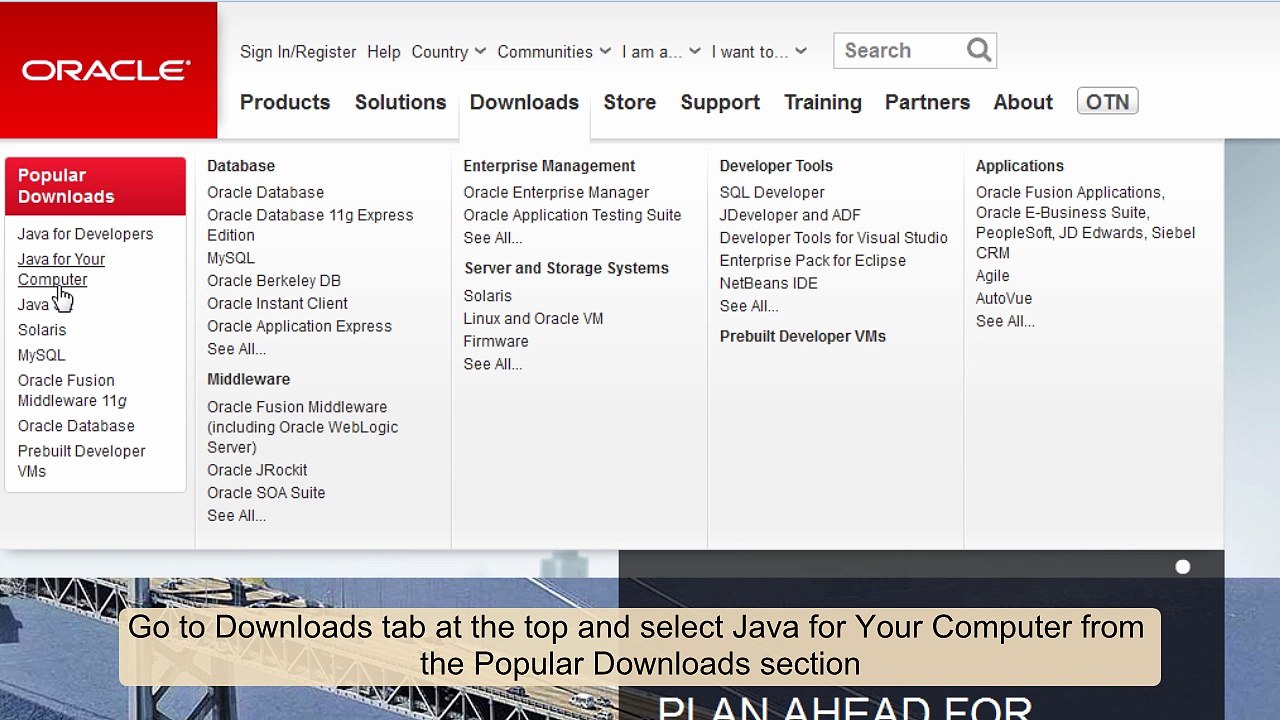1280x720 pixels.
Task: Open Linux and Oracle VM
Action: point(533,319)
